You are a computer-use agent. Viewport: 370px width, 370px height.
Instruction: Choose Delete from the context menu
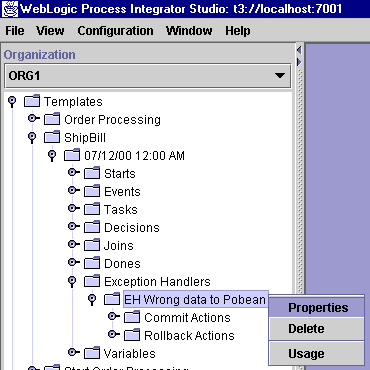317,329
